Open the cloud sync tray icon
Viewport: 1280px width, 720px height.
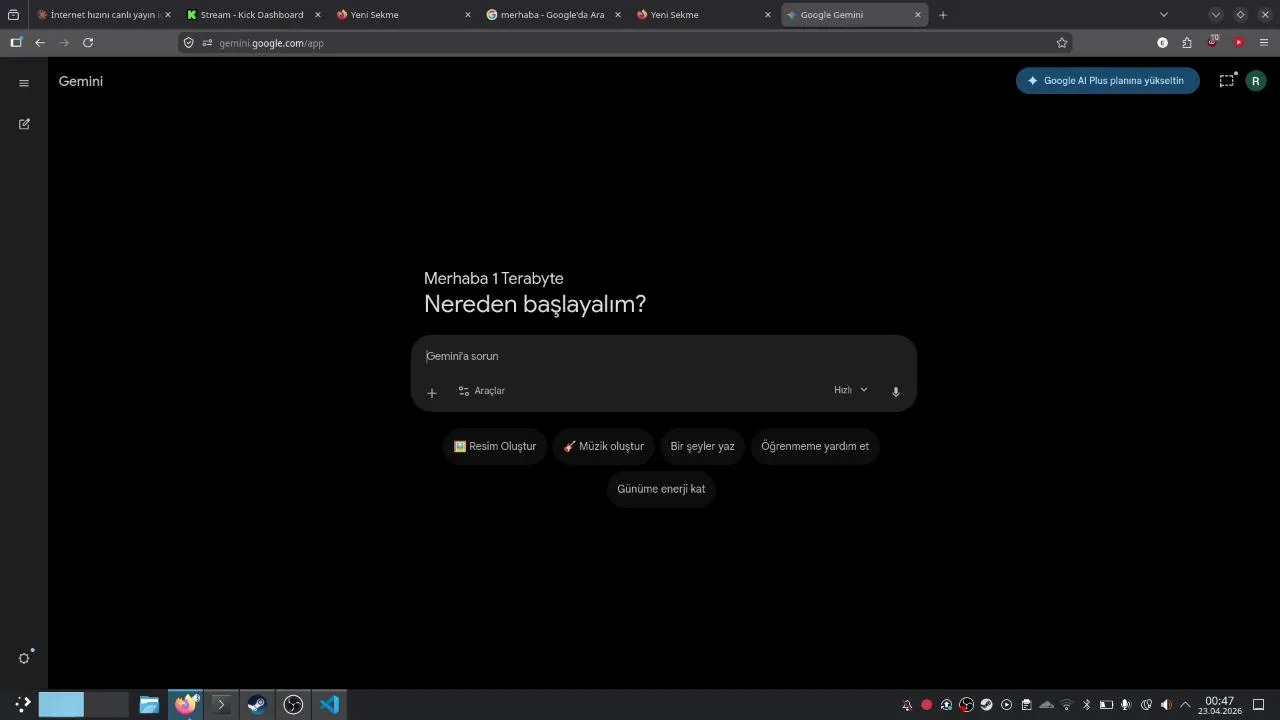[x=1047, y=705]
